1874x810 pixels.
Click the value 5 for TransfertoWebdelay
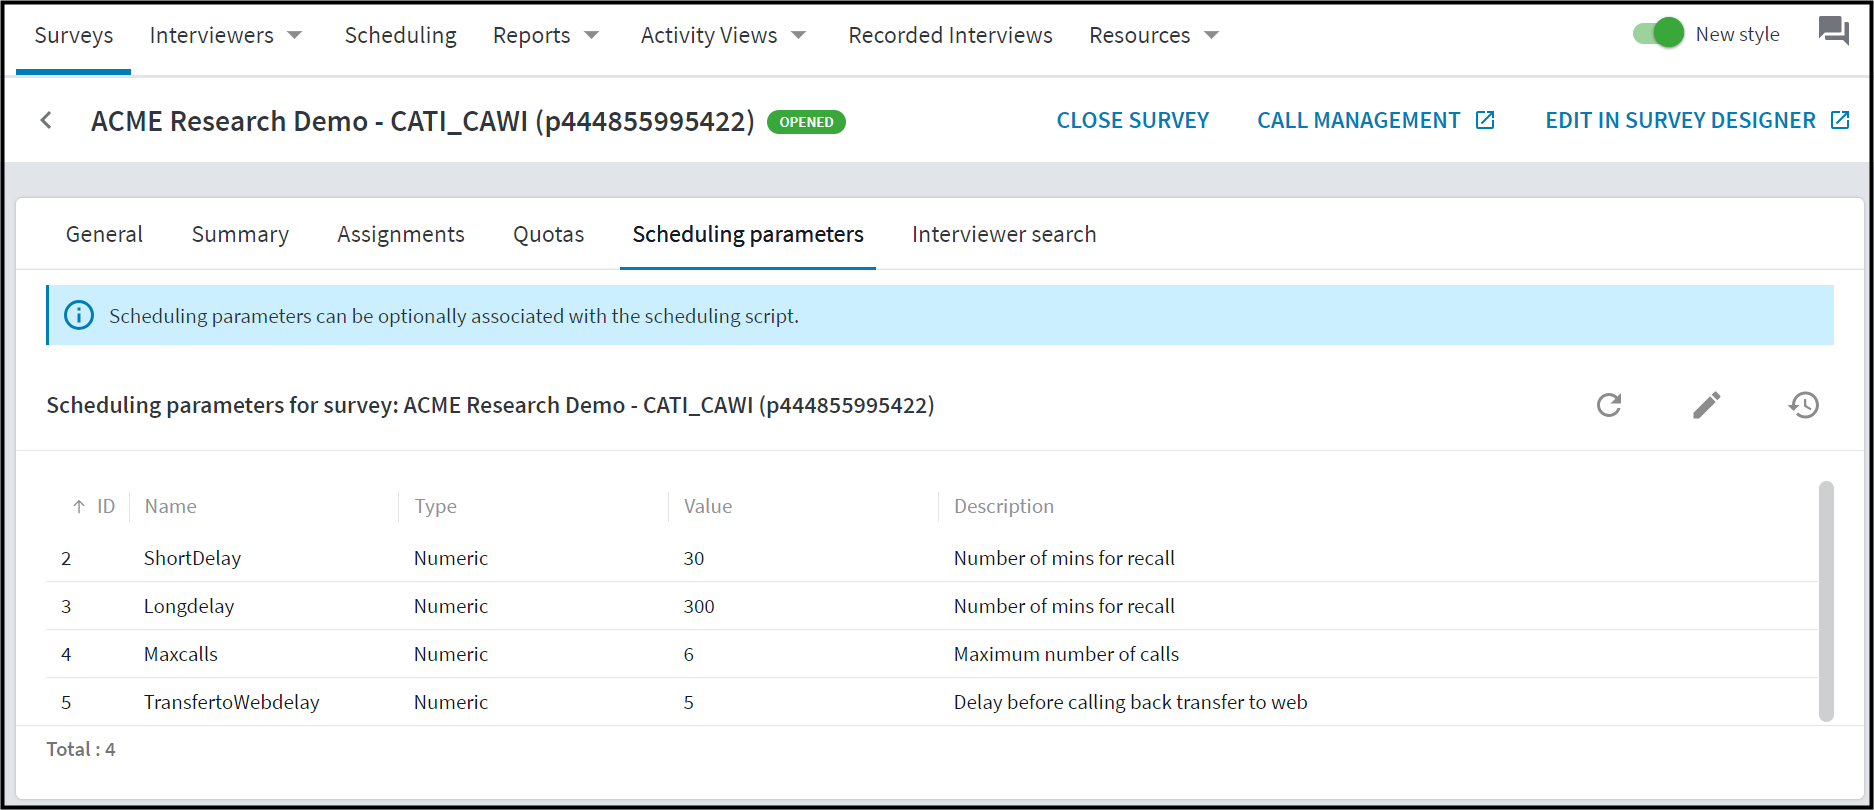point(689,702)
